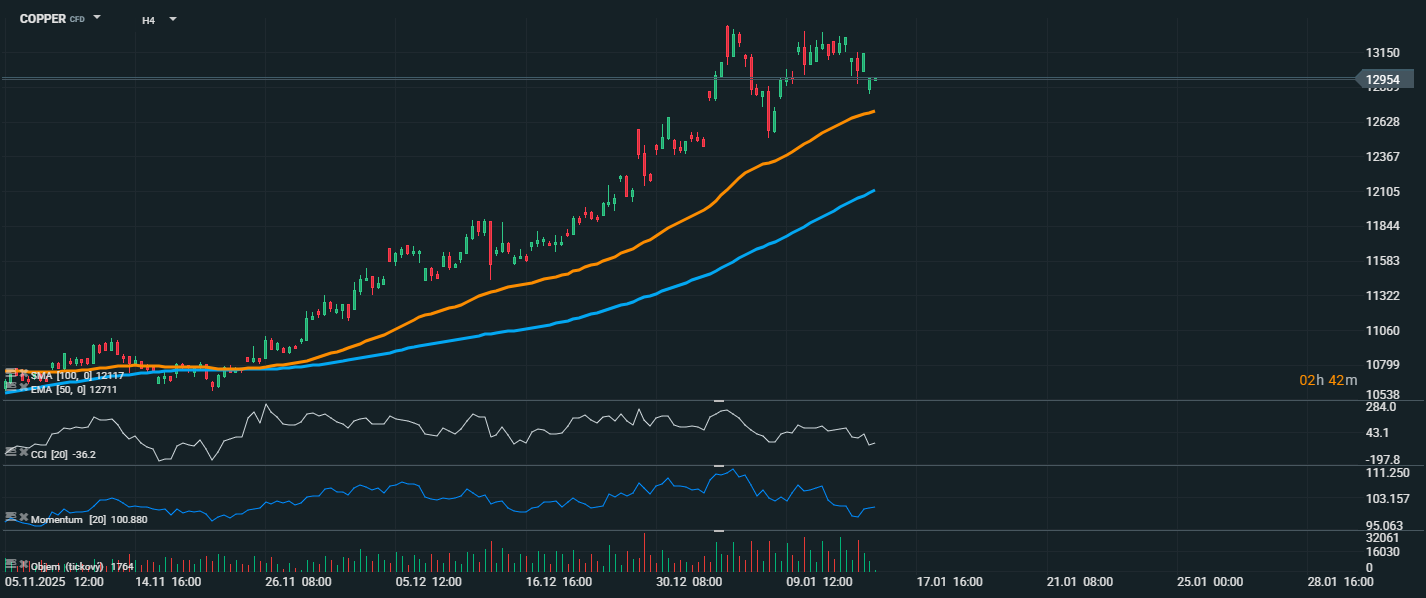1426x598 pixels.
Task: Click the 26.11 08:00 time axis label
Action: pos(298,581)
